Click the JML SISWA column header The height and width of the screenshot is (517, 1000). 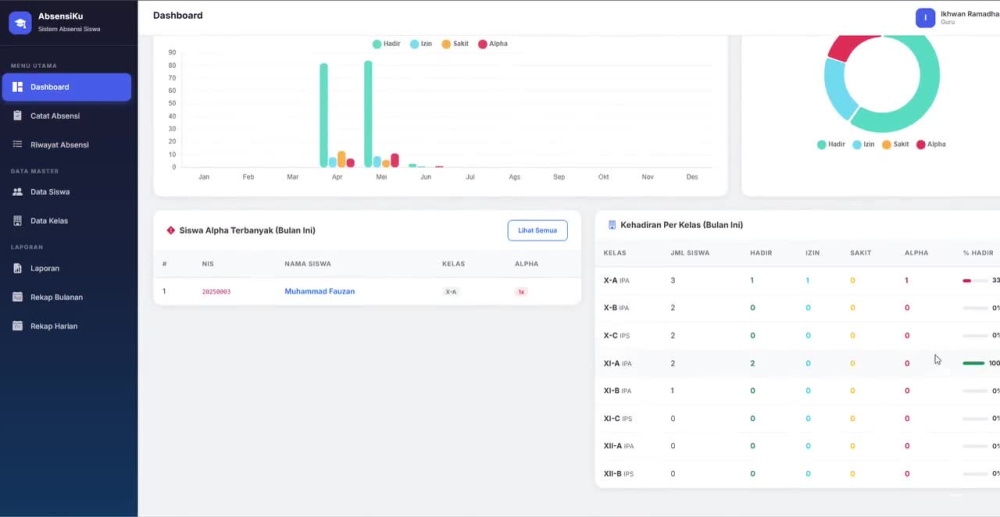coord(690,253)
